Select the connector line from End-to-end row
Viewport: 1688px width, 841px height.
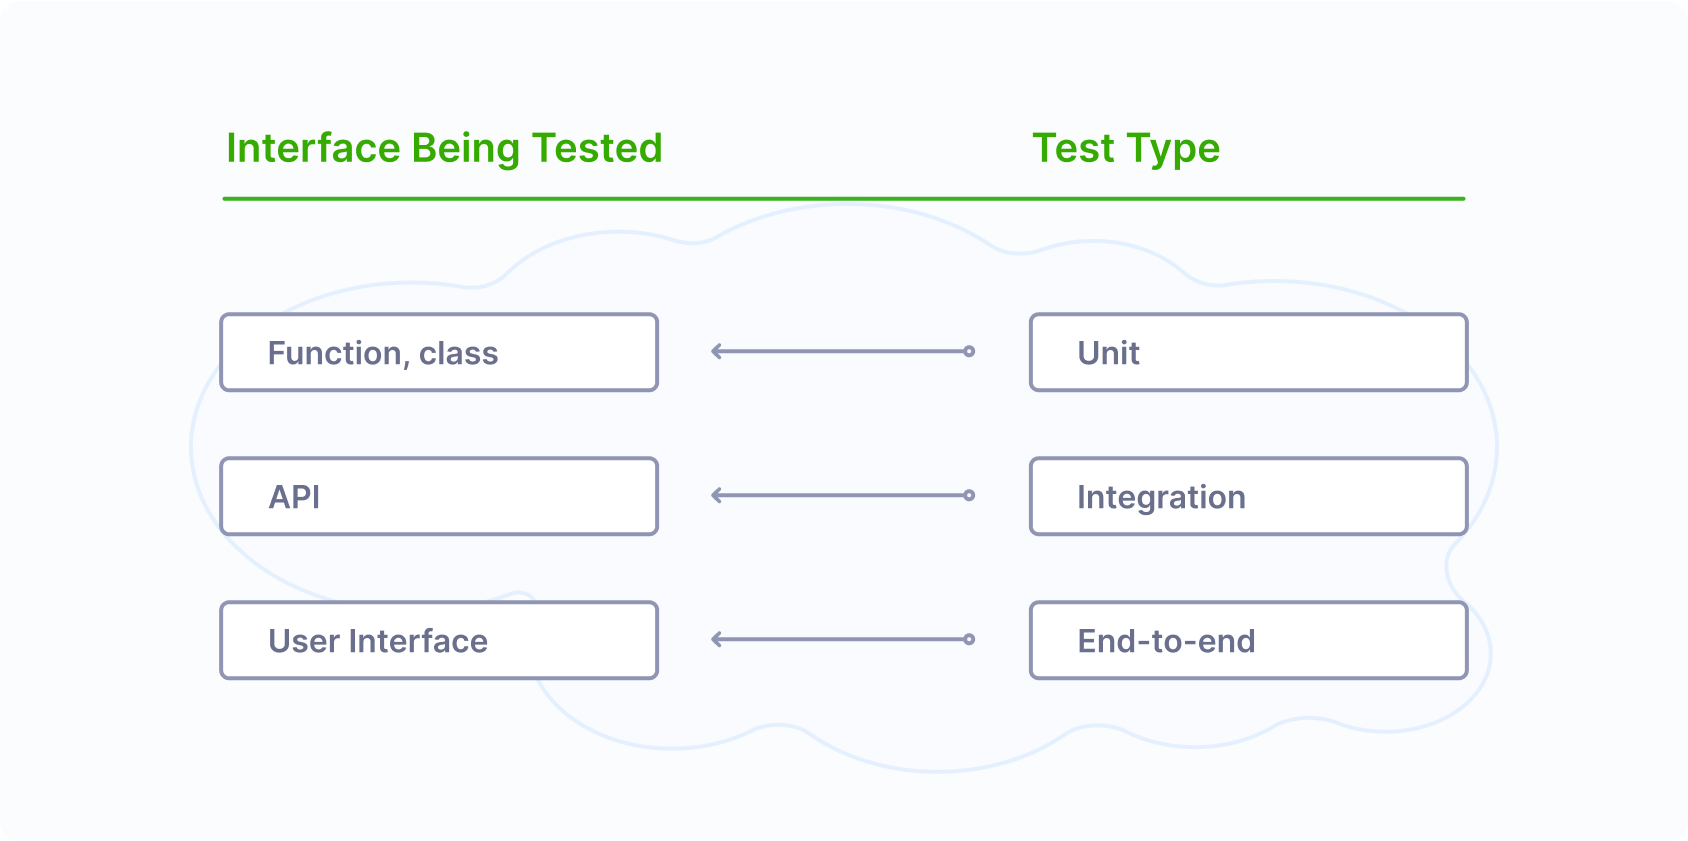tap(842, 639)
